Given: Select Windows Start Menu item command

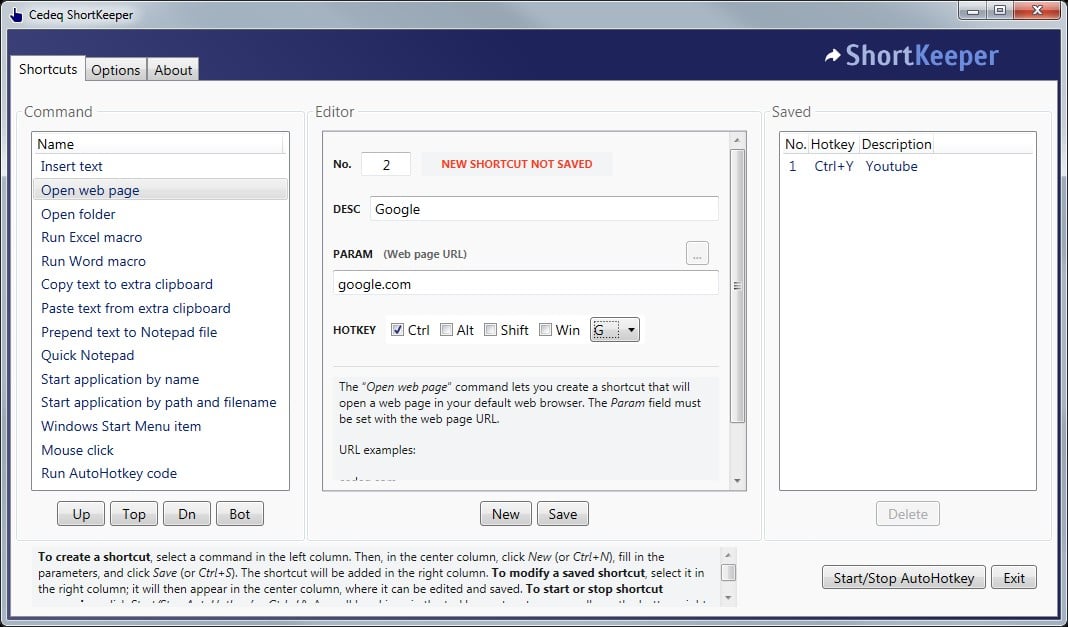Looking at the screenshot, I should [160, 425].
